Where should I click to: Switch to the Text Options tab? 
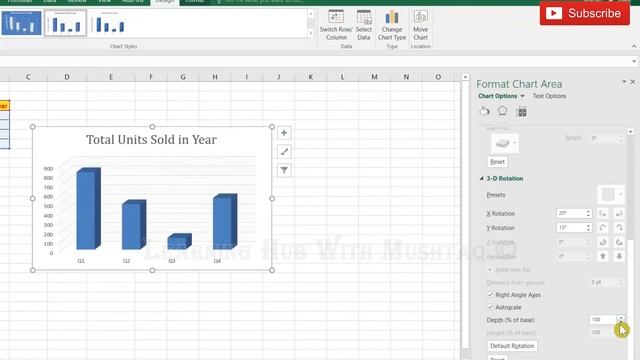[549, 96]
